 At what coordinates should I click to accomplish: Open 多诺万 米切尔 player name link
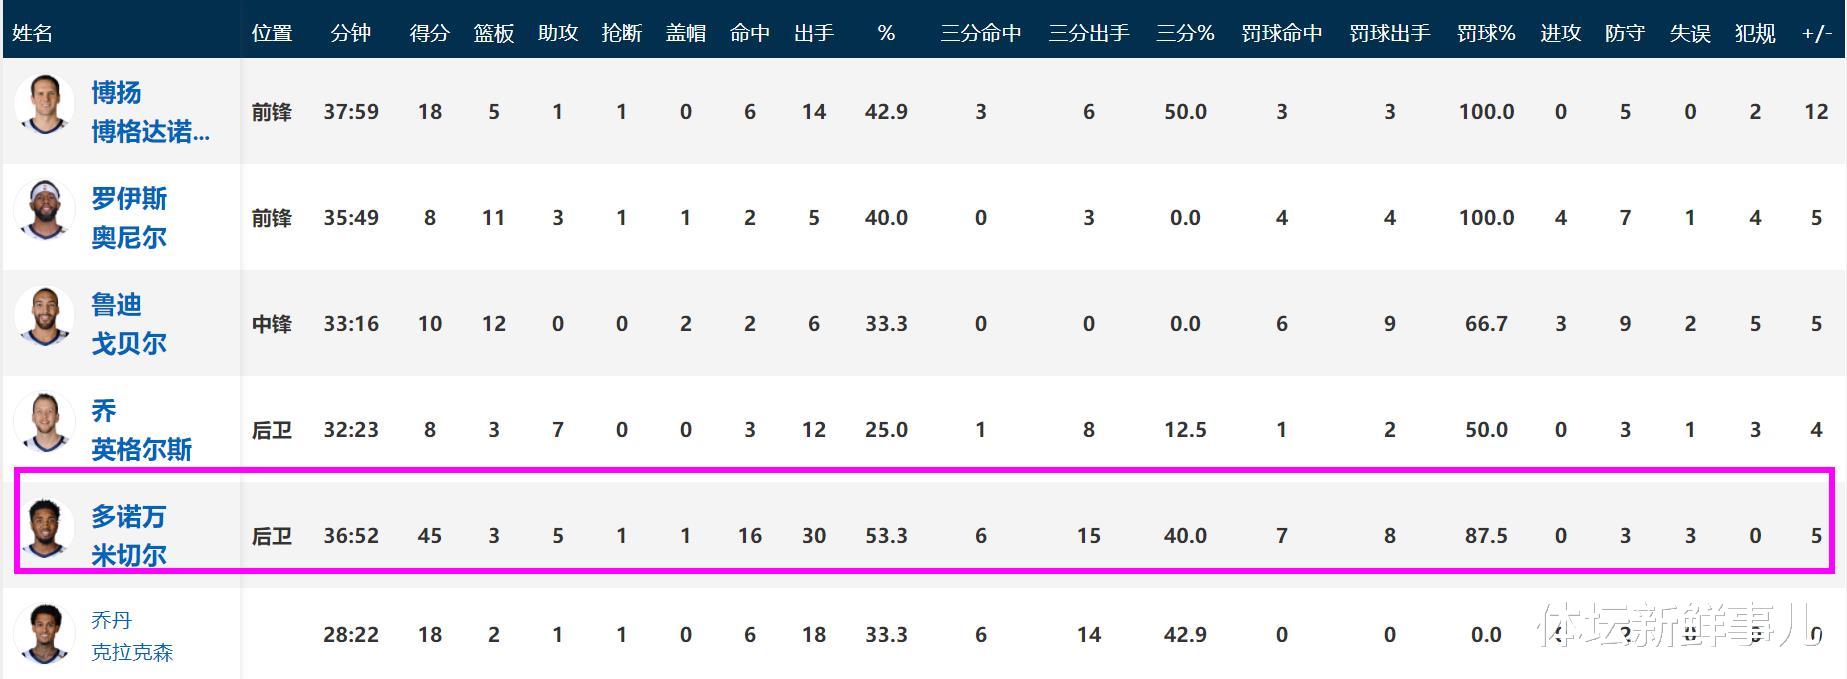tap(129, 536)
